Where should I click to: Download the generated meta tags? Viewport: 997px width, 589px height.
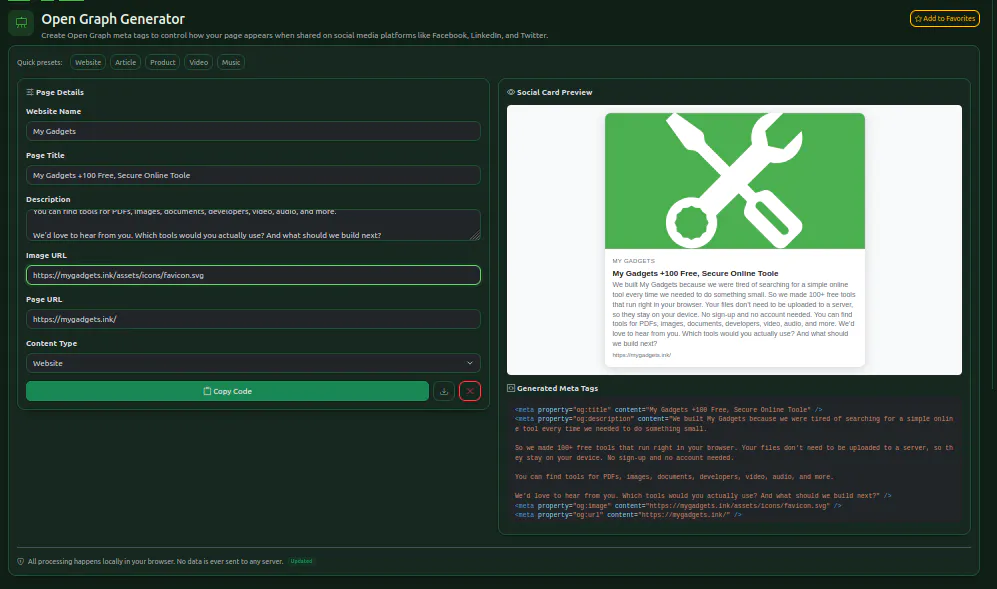coord(444,391)
